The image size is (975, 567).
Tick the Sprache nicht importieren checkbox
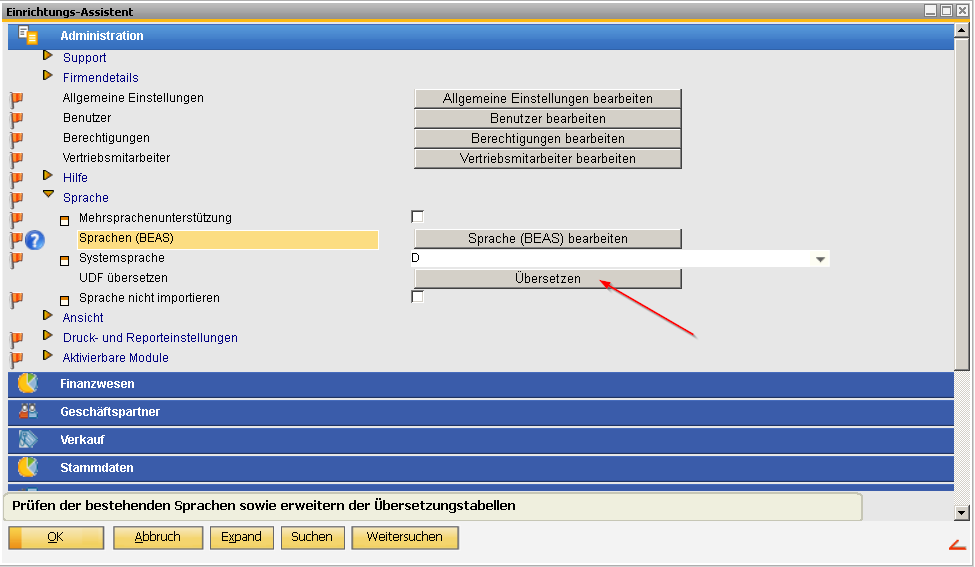tap(417, 297)
